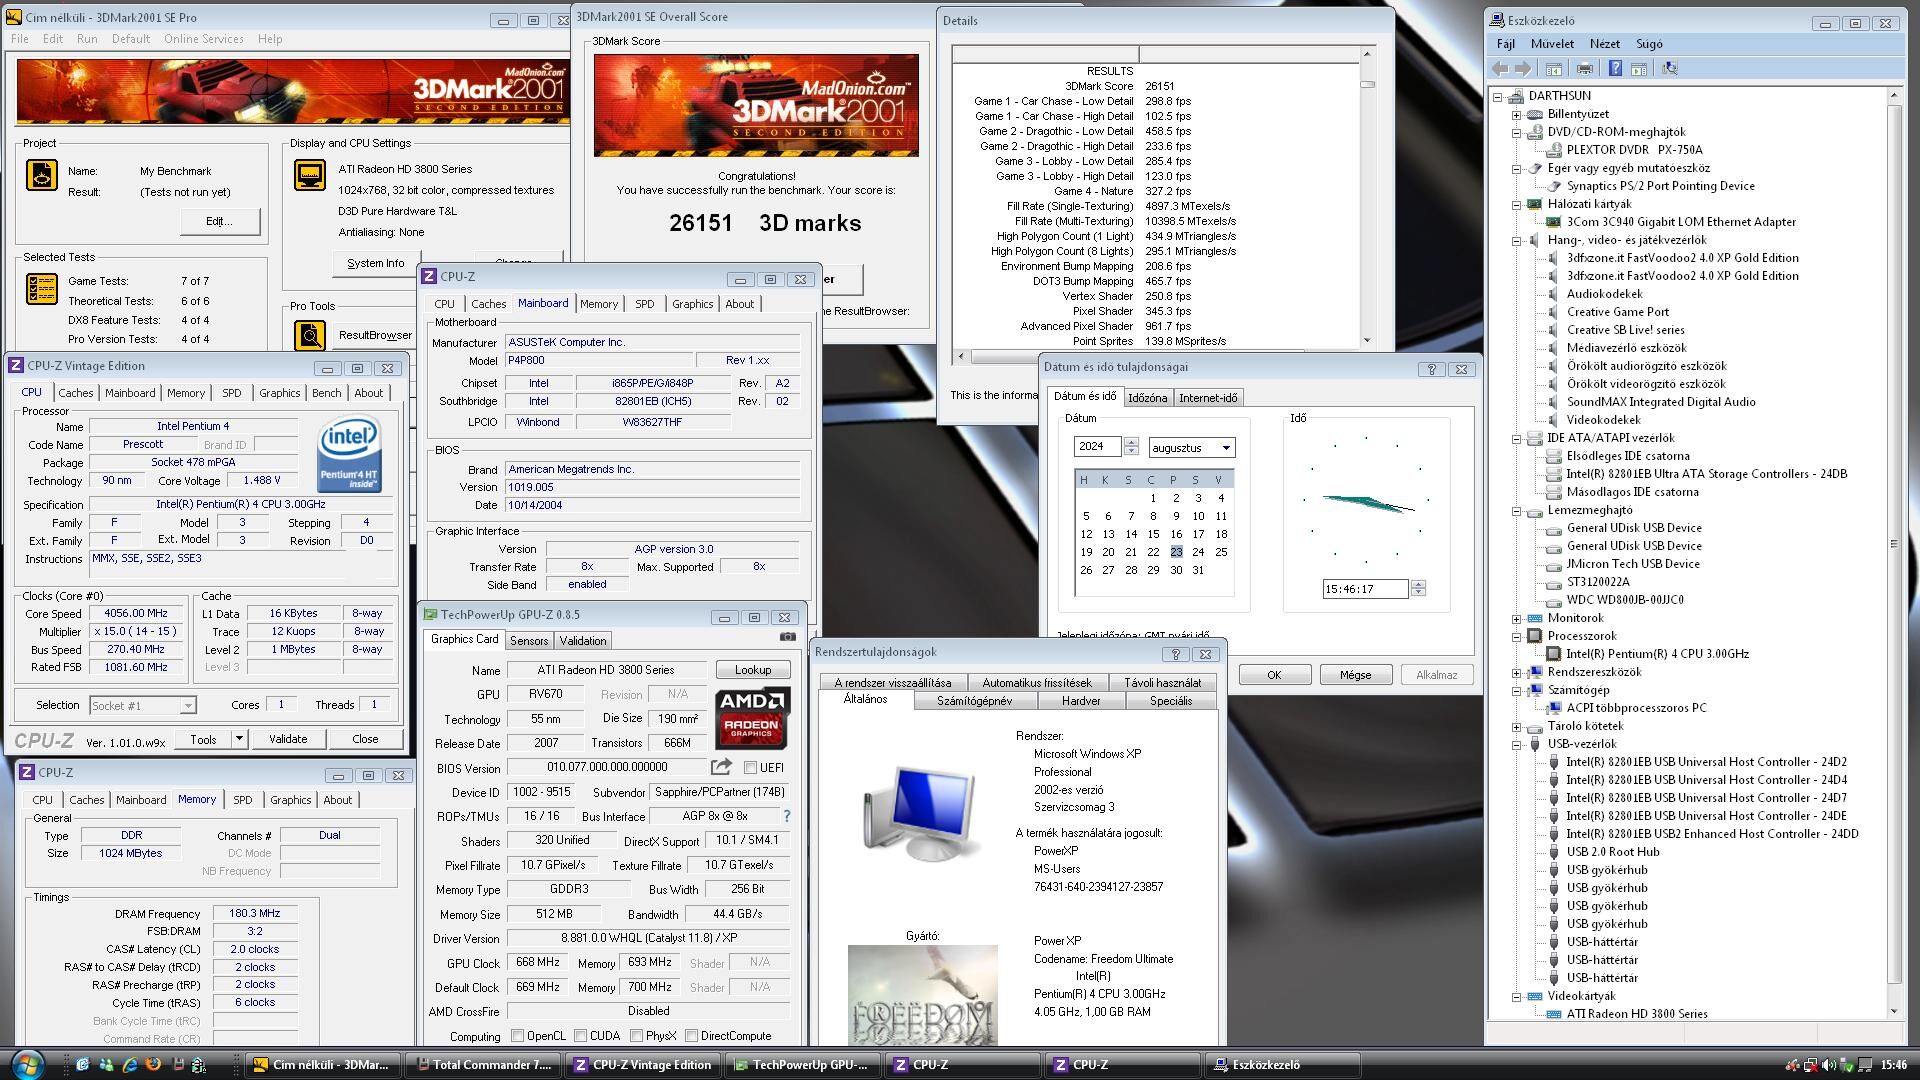Click the Project icon in 3DMark window
This screenshot has height=1080, width=1920.
(x=41, y=175)
